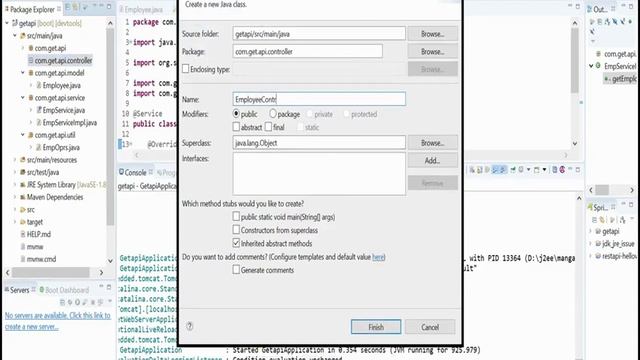Open the Open Console dropdown arrow
640x360 pixels.
point(544,169)
